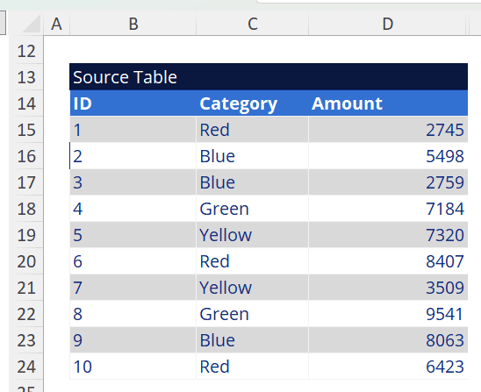Viewport: 481px width, 392px height.
Task: Select the cell with ID 5
Action: (133, 235)
